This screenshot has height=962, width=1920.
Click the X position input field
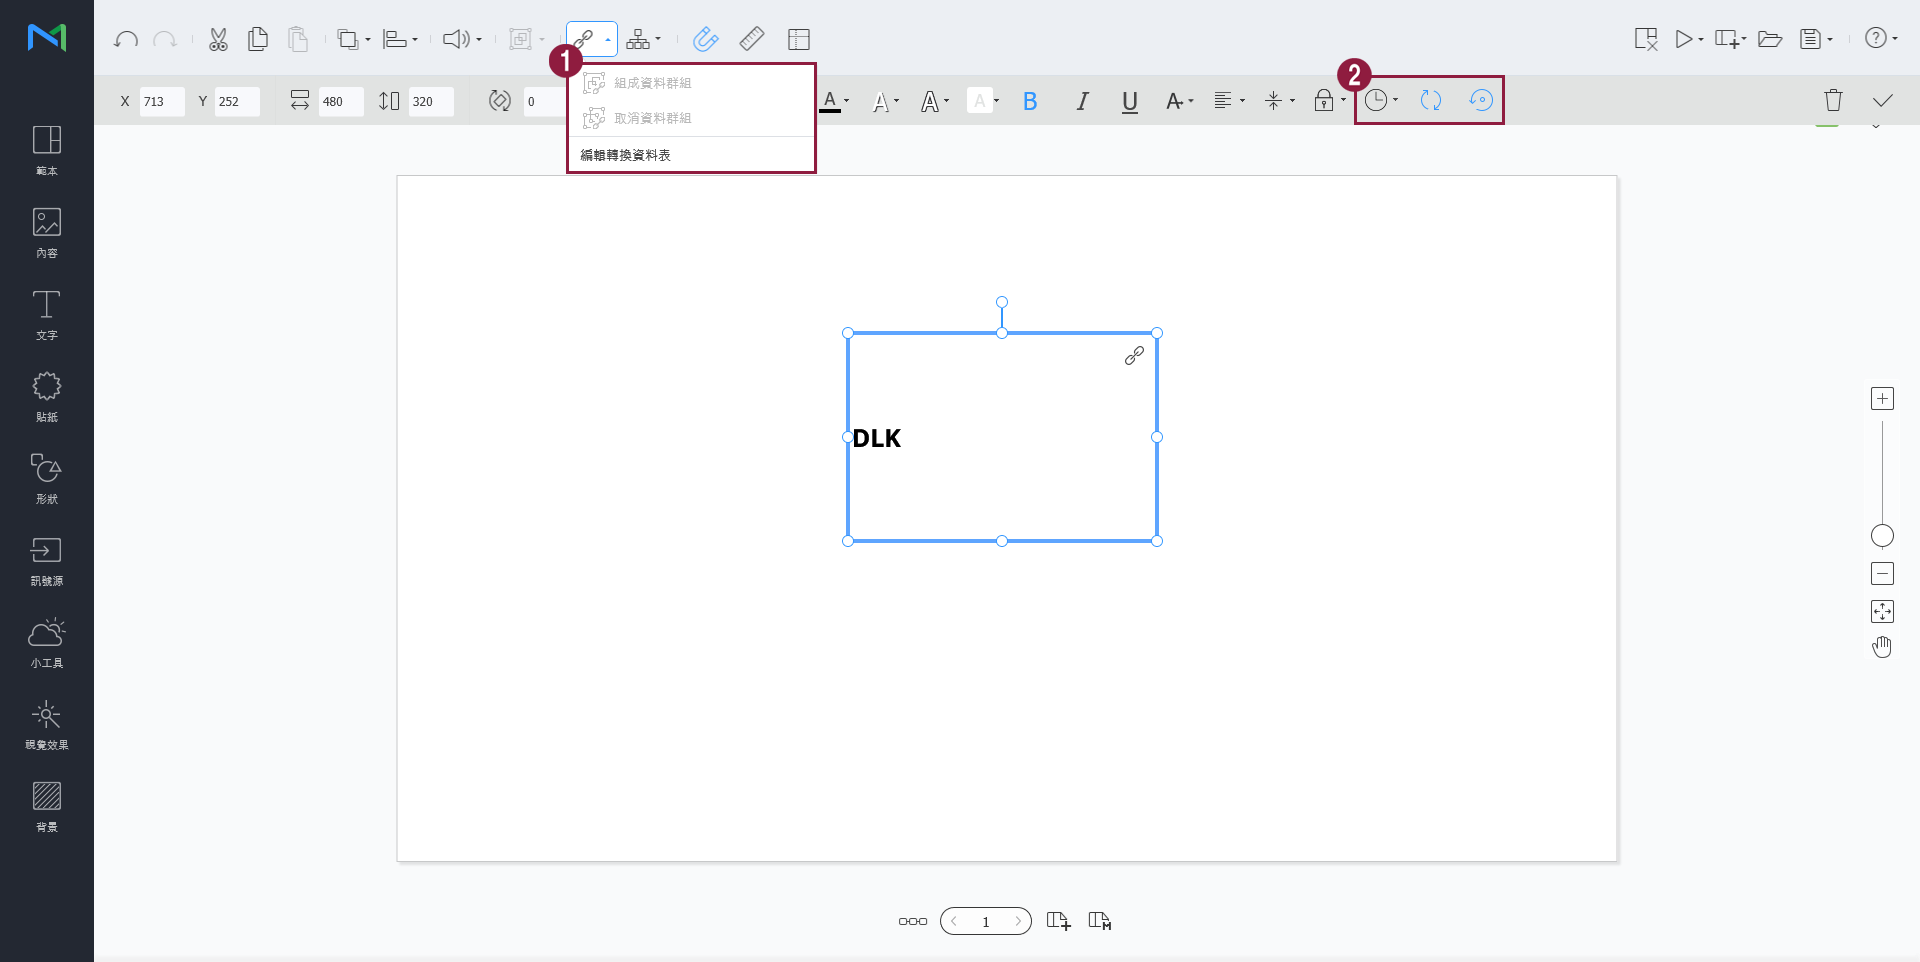point(161,101)
